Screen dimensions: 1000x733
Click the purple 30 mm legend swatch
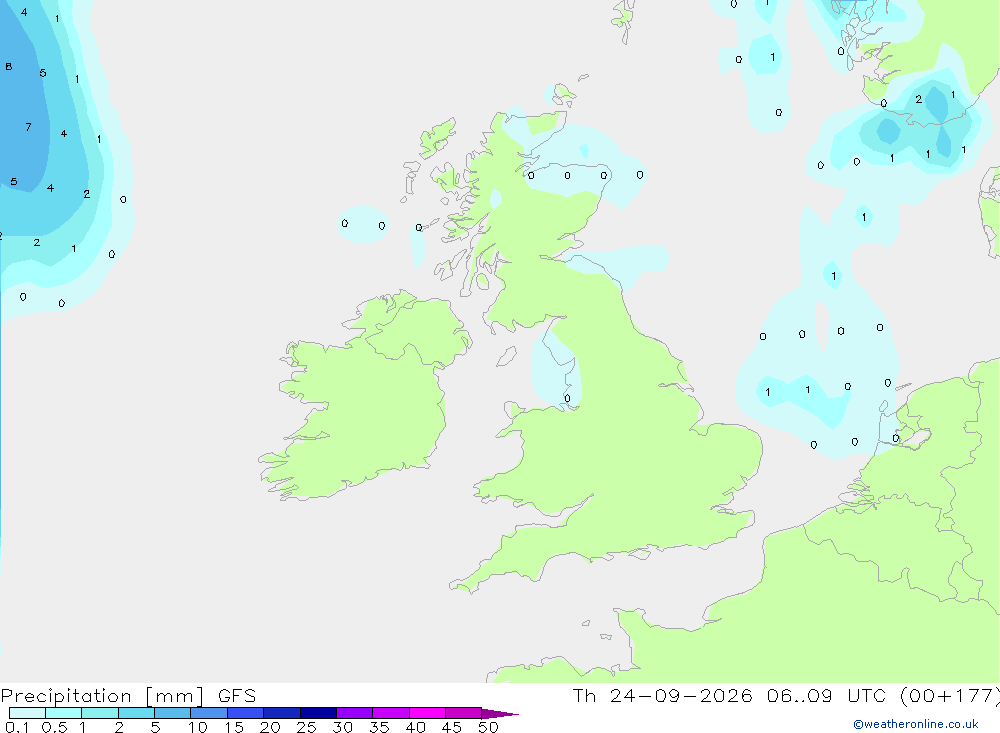(x=355, y=713)
